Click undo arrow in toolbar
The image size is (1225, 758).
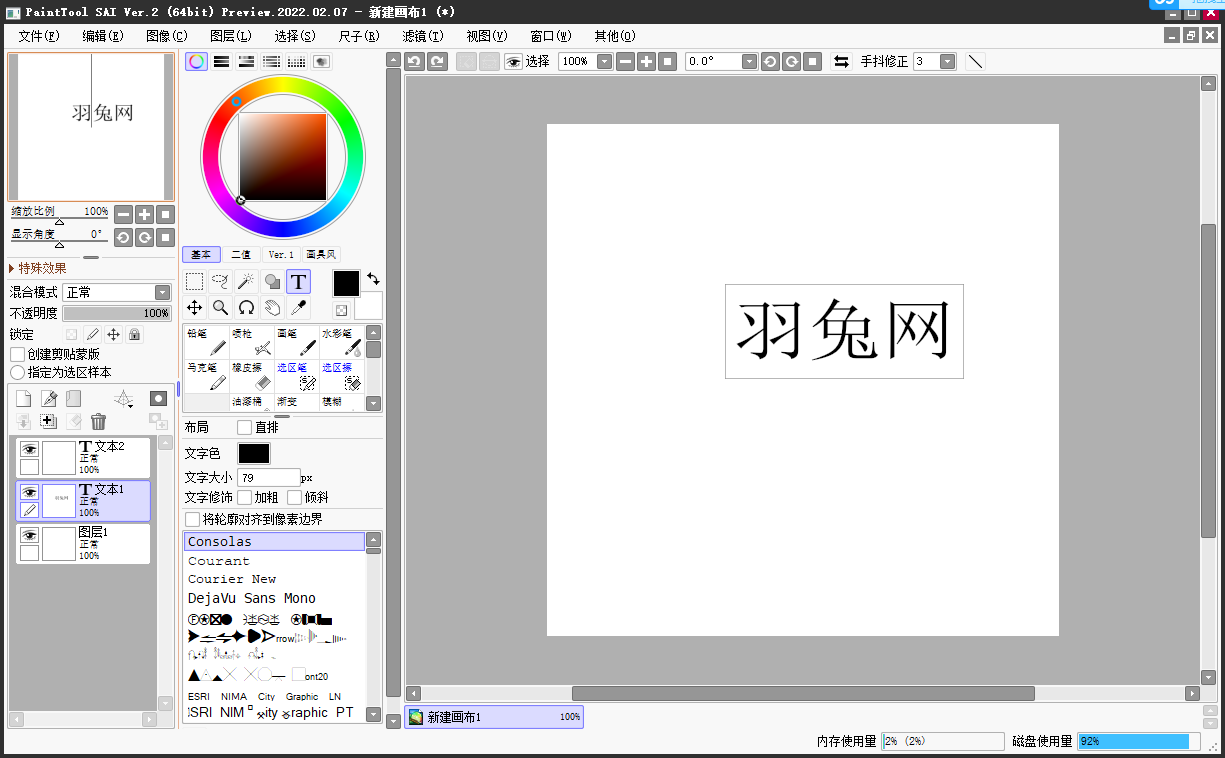(415, 61)
